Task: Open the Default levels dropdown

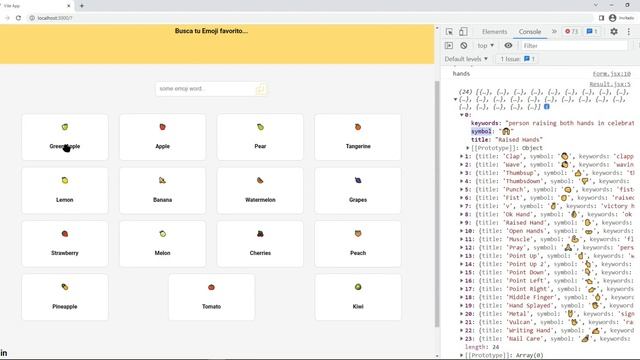Action: point(466,59)
